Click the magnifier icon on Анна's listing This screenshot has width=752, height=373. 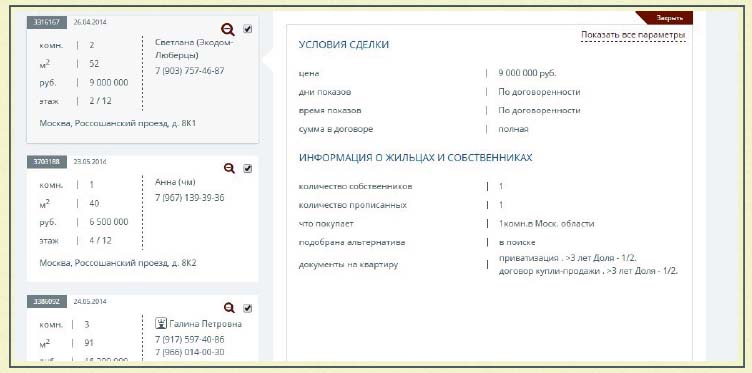coord(229,168)
